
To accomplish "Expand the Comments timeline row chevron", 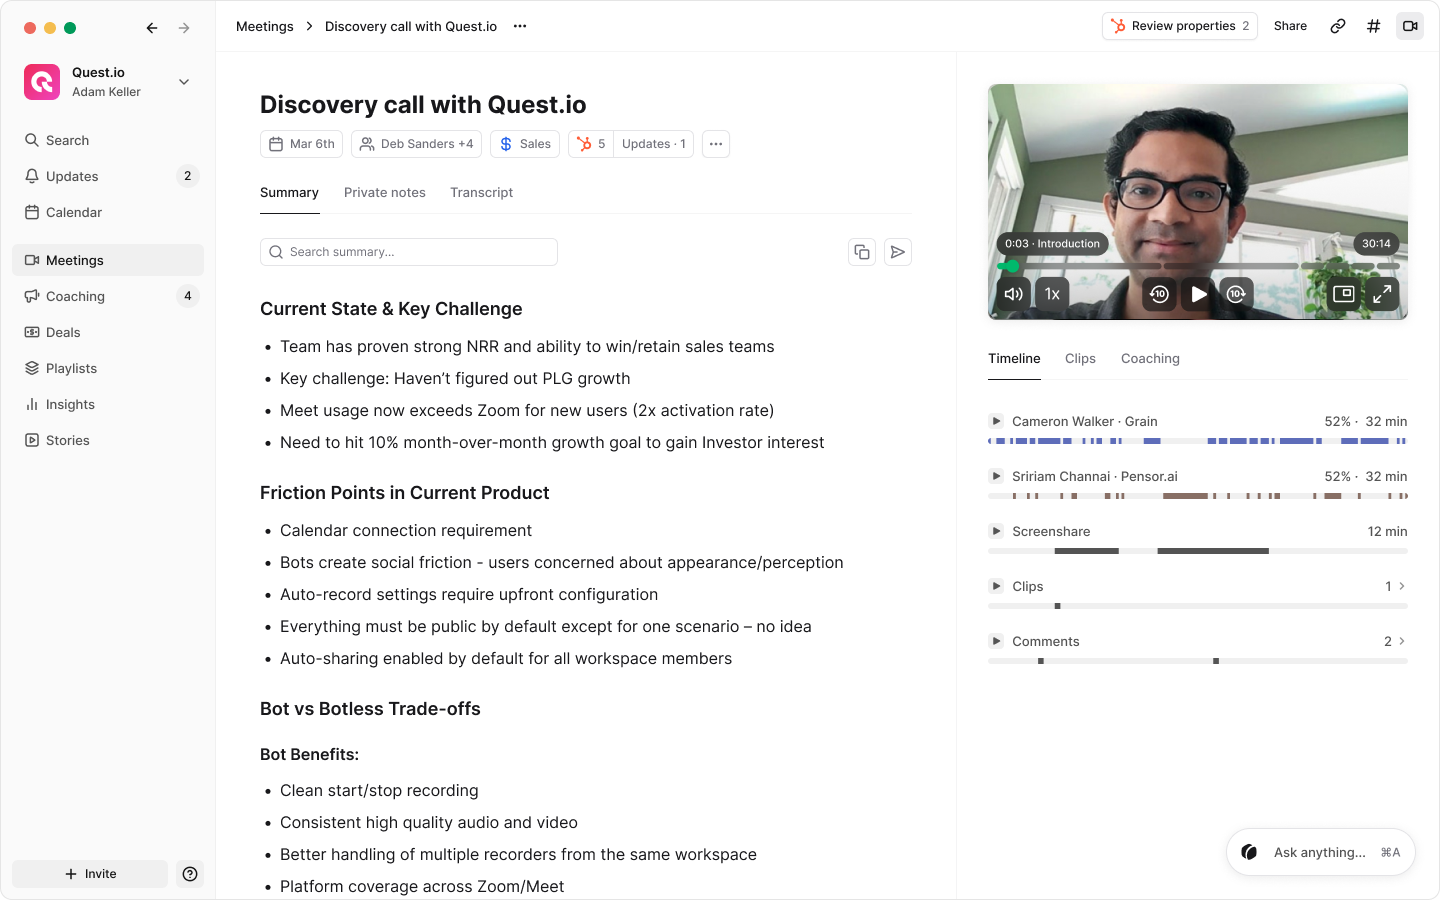I will (x=1402, y=641).
